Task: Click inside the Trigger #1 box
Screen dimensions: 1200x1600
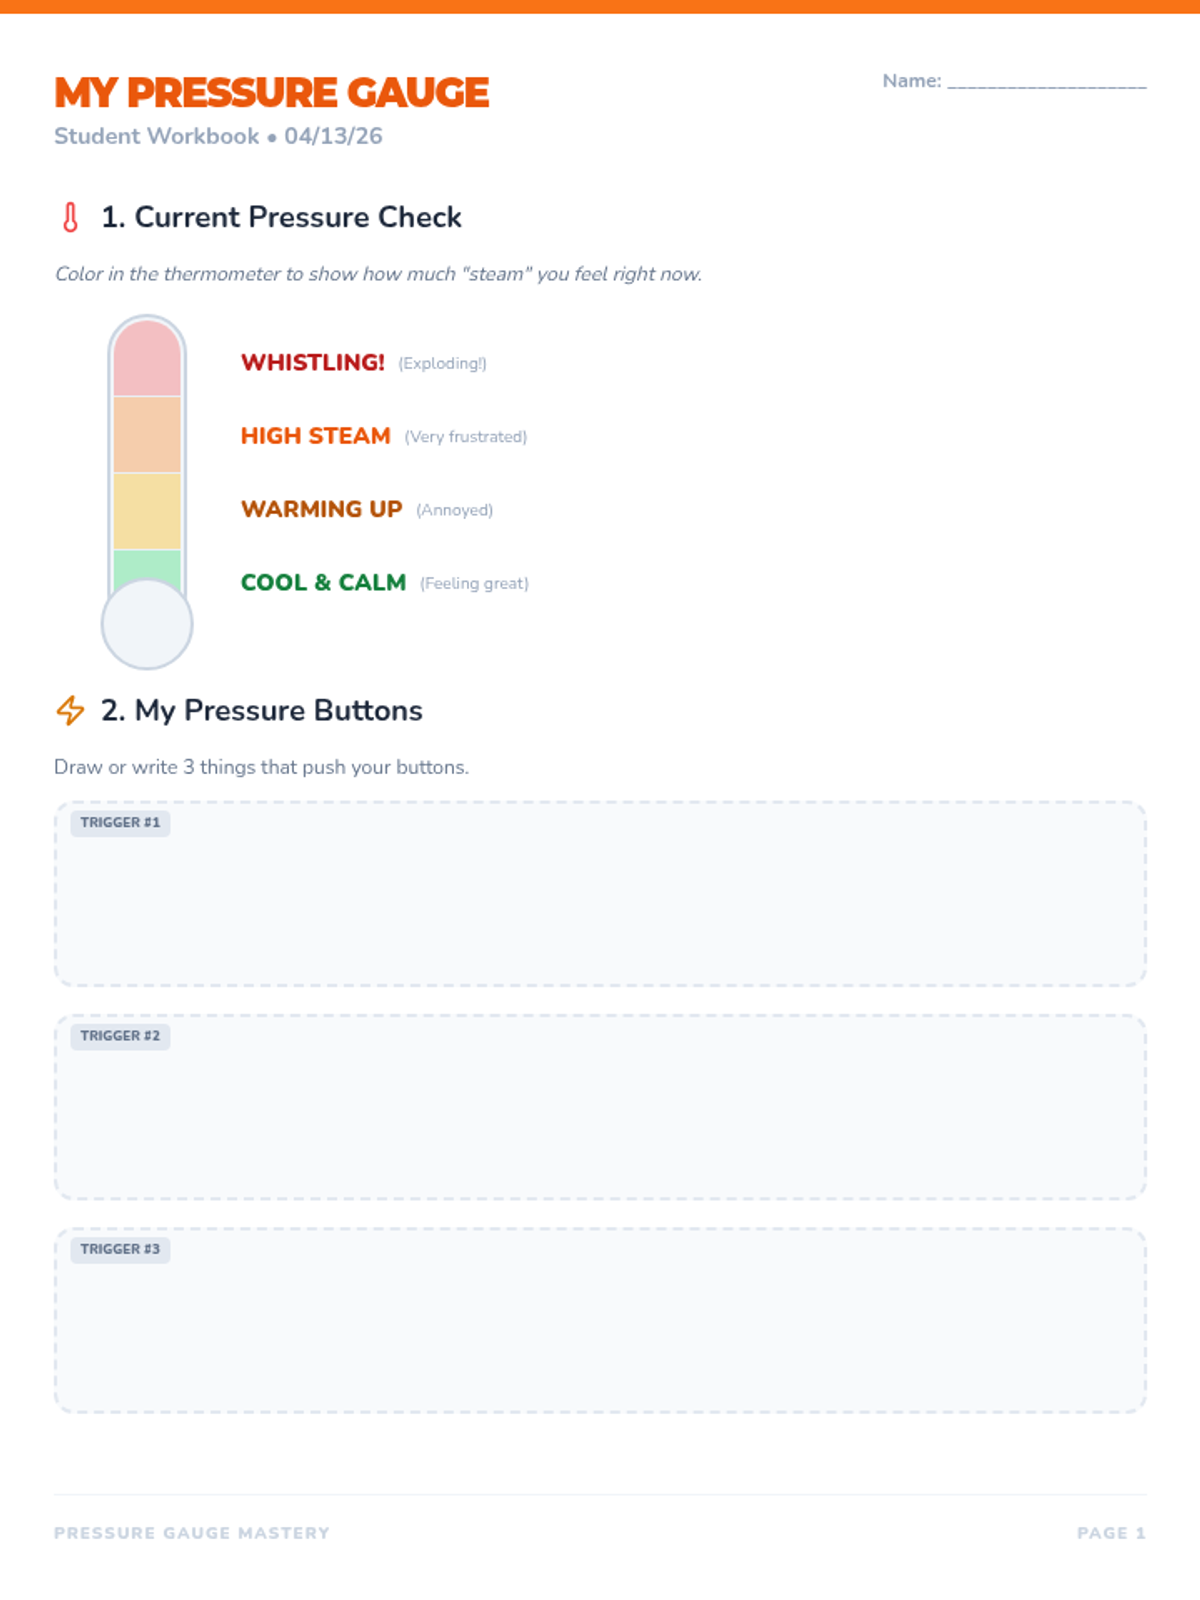Action: [x=600, y=905]
